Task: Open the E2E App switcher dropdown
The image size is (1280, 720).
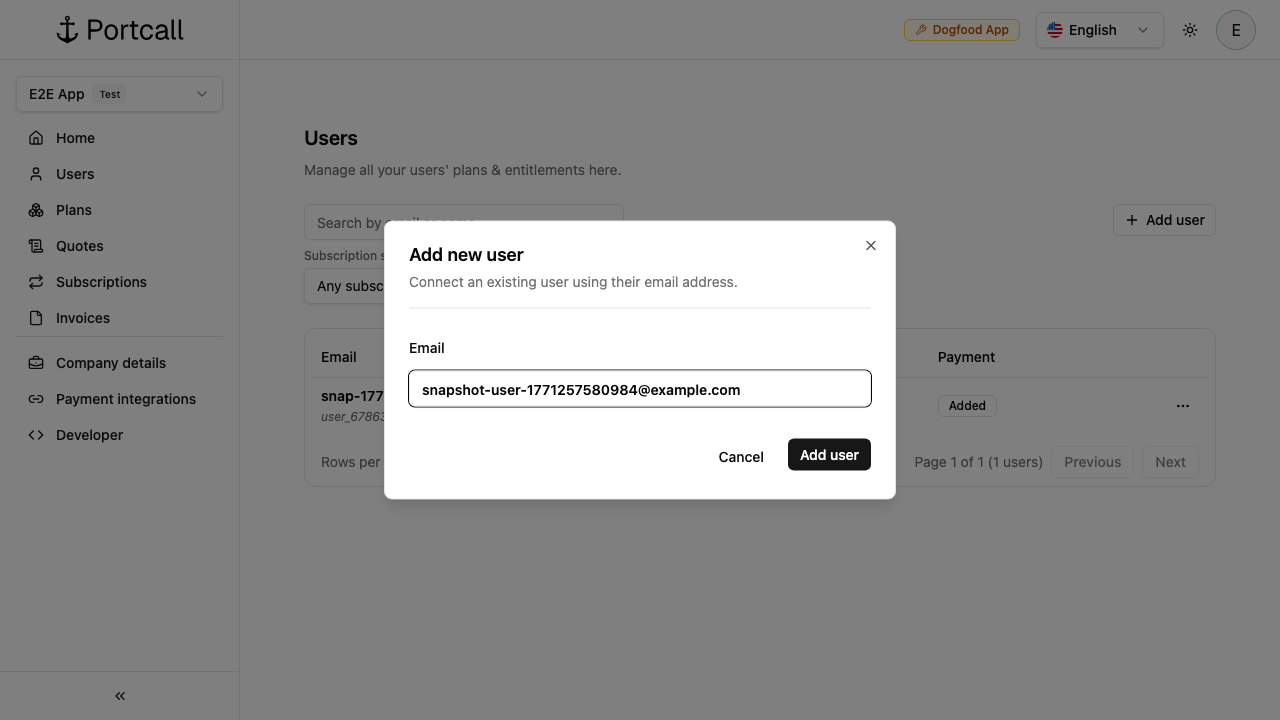Action: (x=119, y=94)
